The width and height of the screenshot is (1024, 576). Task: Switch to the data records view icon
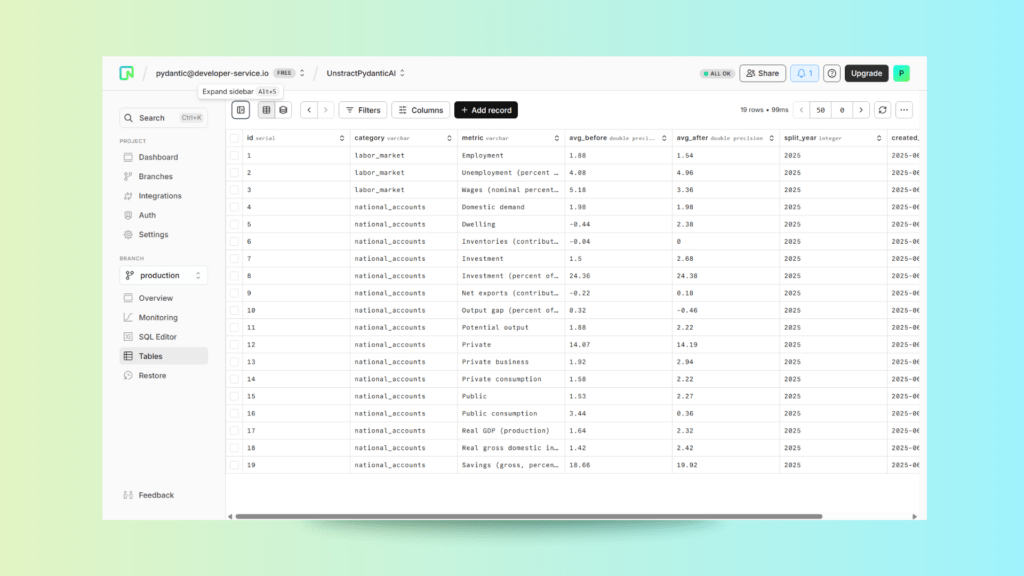283,110
